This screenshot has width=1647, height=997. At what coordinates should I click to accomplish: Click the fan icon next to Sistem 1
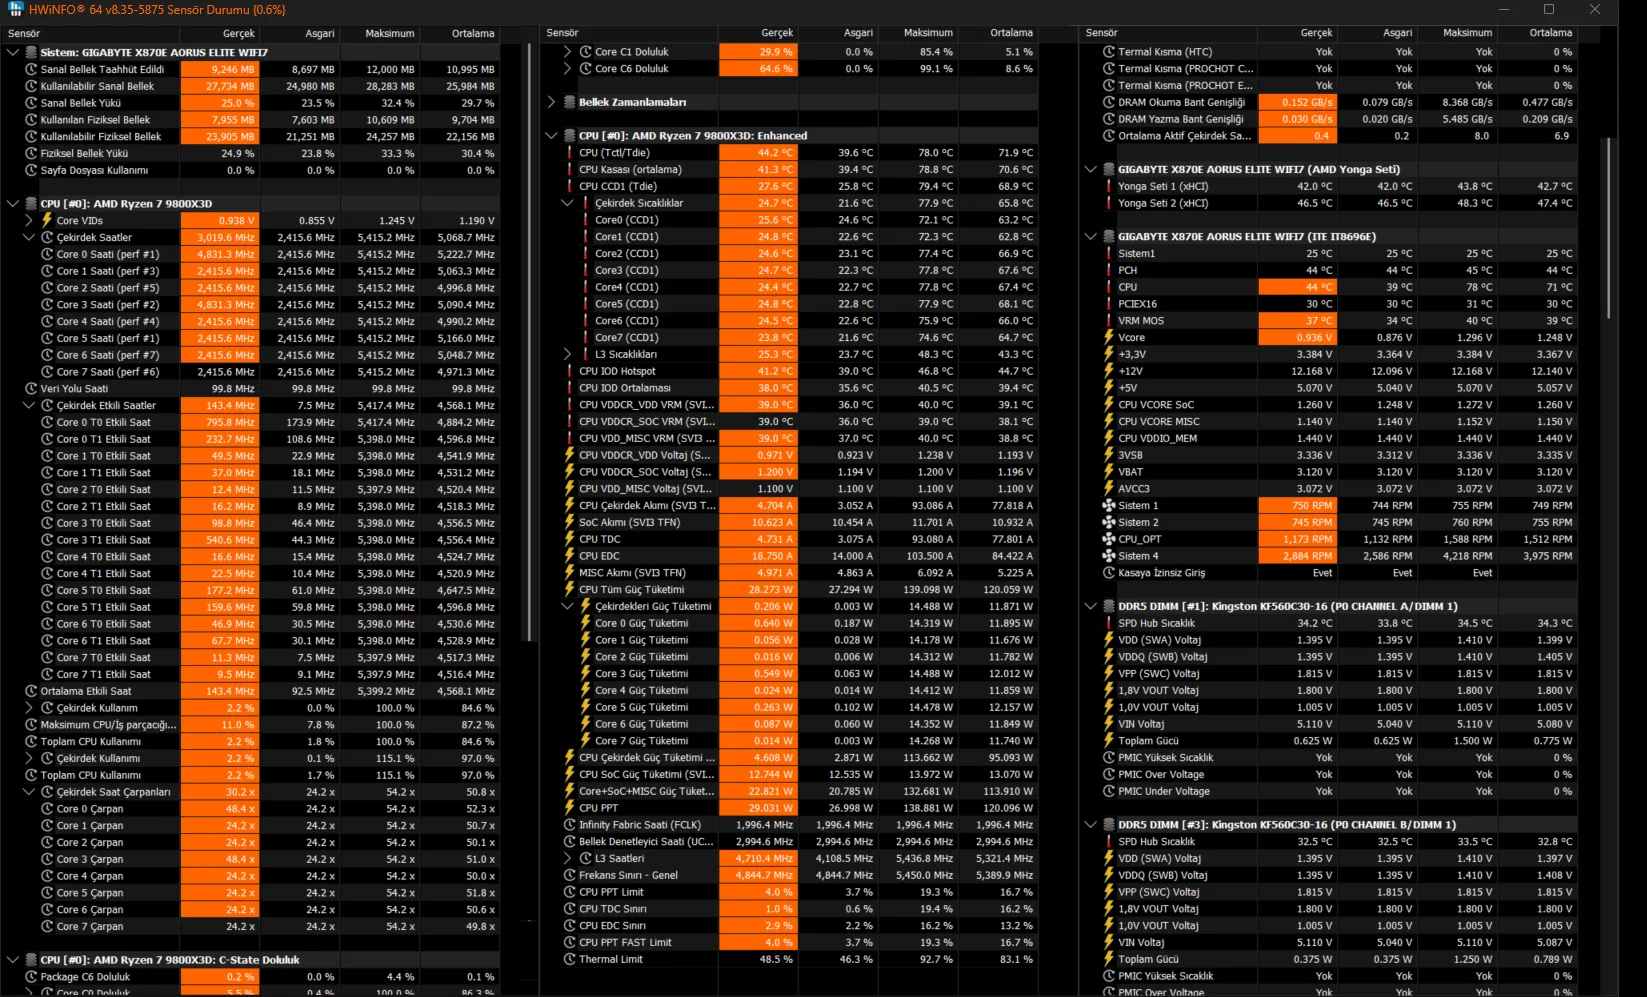pyautogui.click(x=1109, y=506)
